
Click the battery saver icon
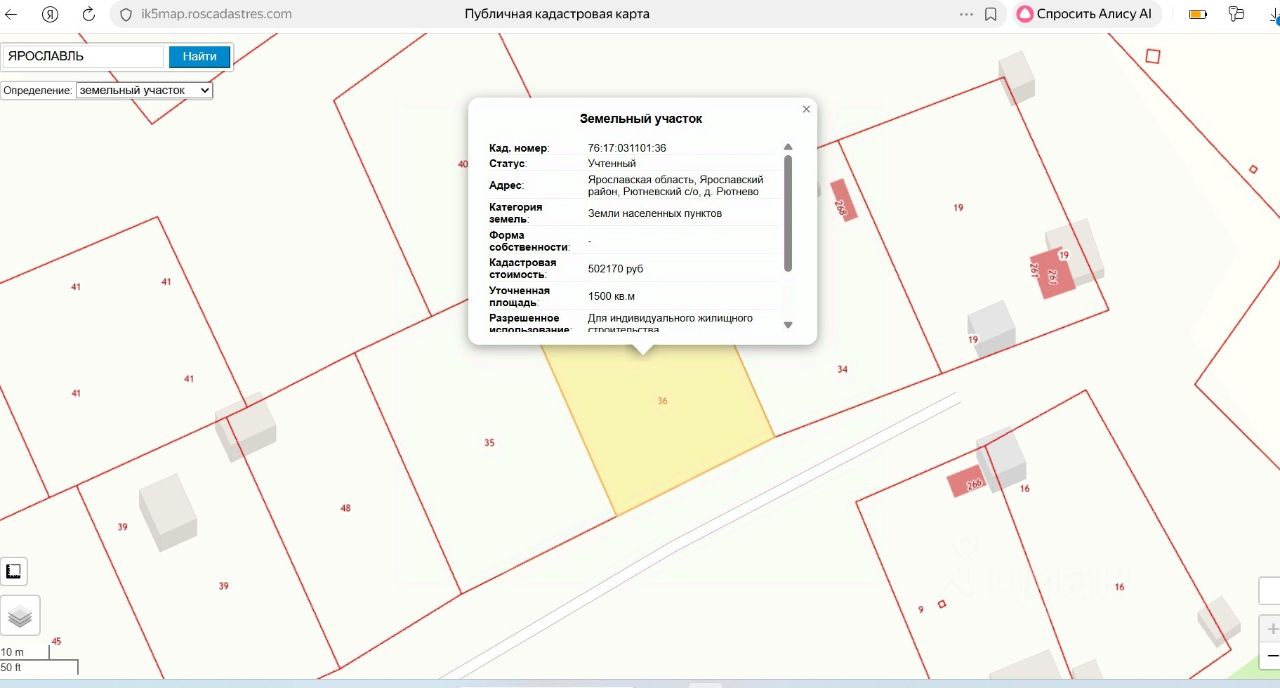point(1197,14)
